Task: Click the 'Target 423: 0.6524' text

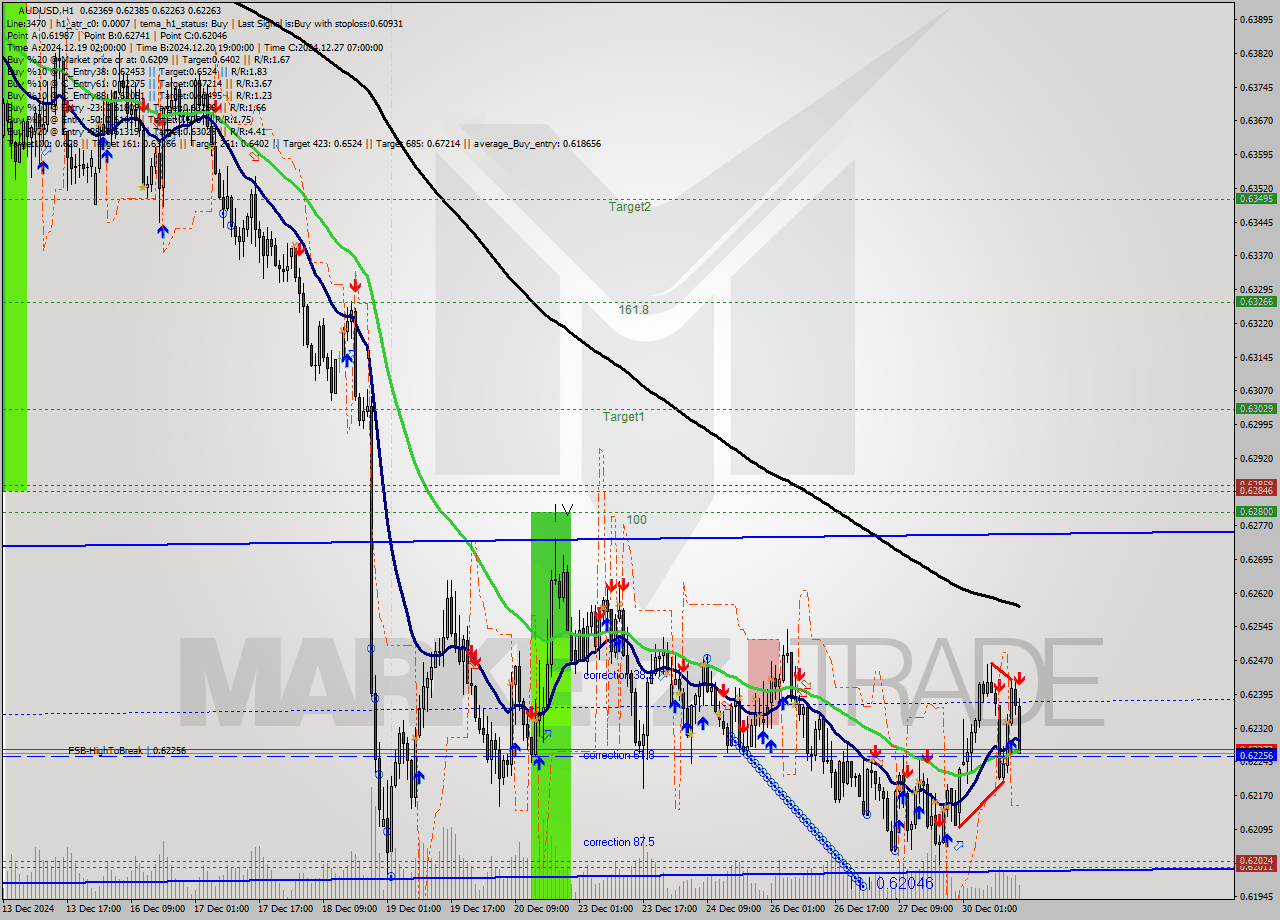Action: pos(322,144)
